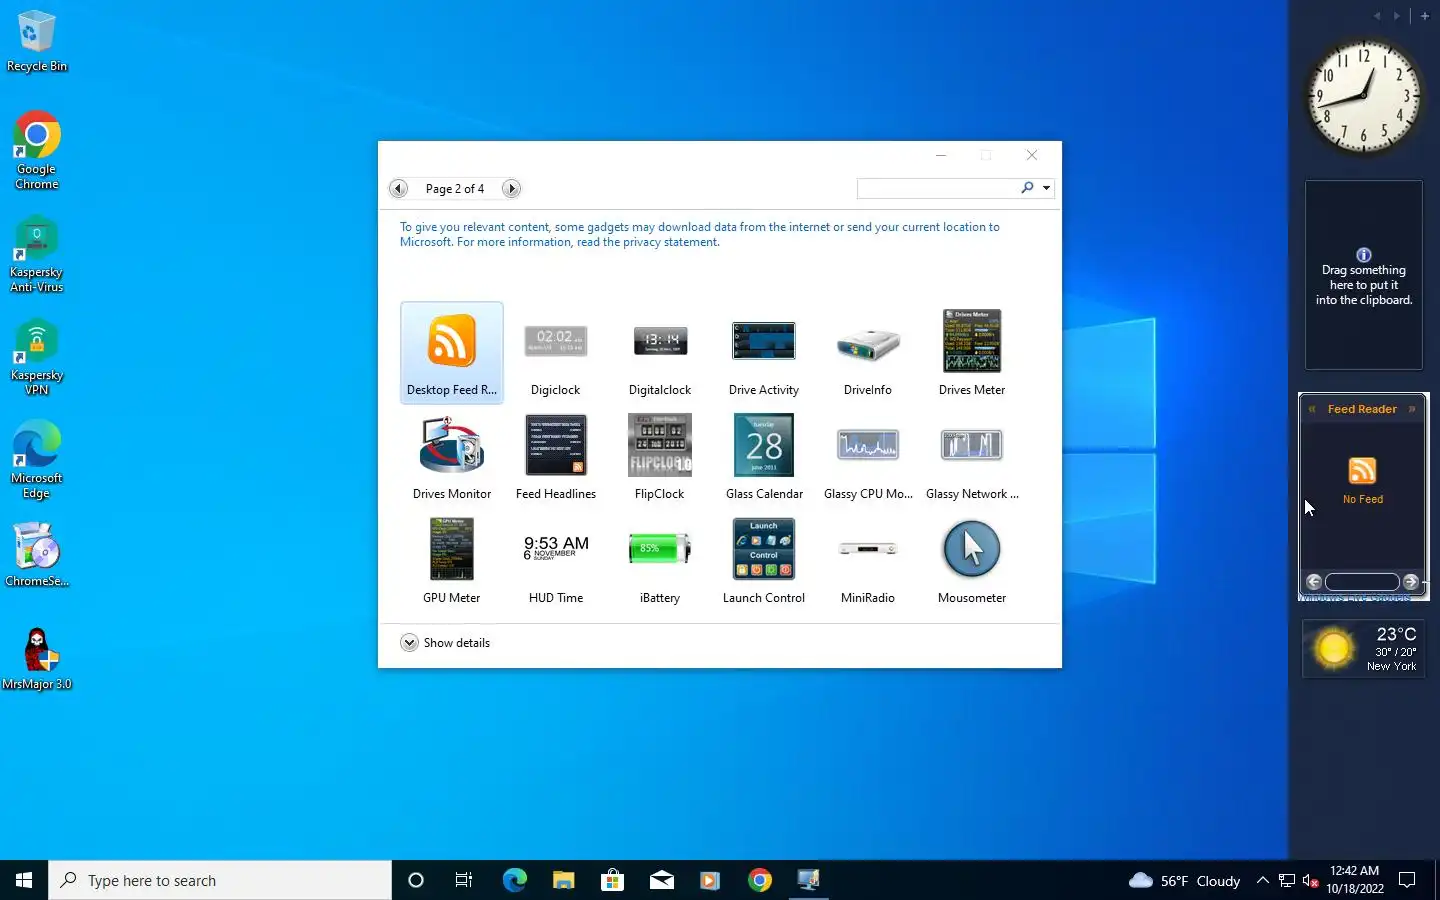This screenshot has height=900, width=1440.
Task: Open the notification center
Action: click(x=1407, y=880)
